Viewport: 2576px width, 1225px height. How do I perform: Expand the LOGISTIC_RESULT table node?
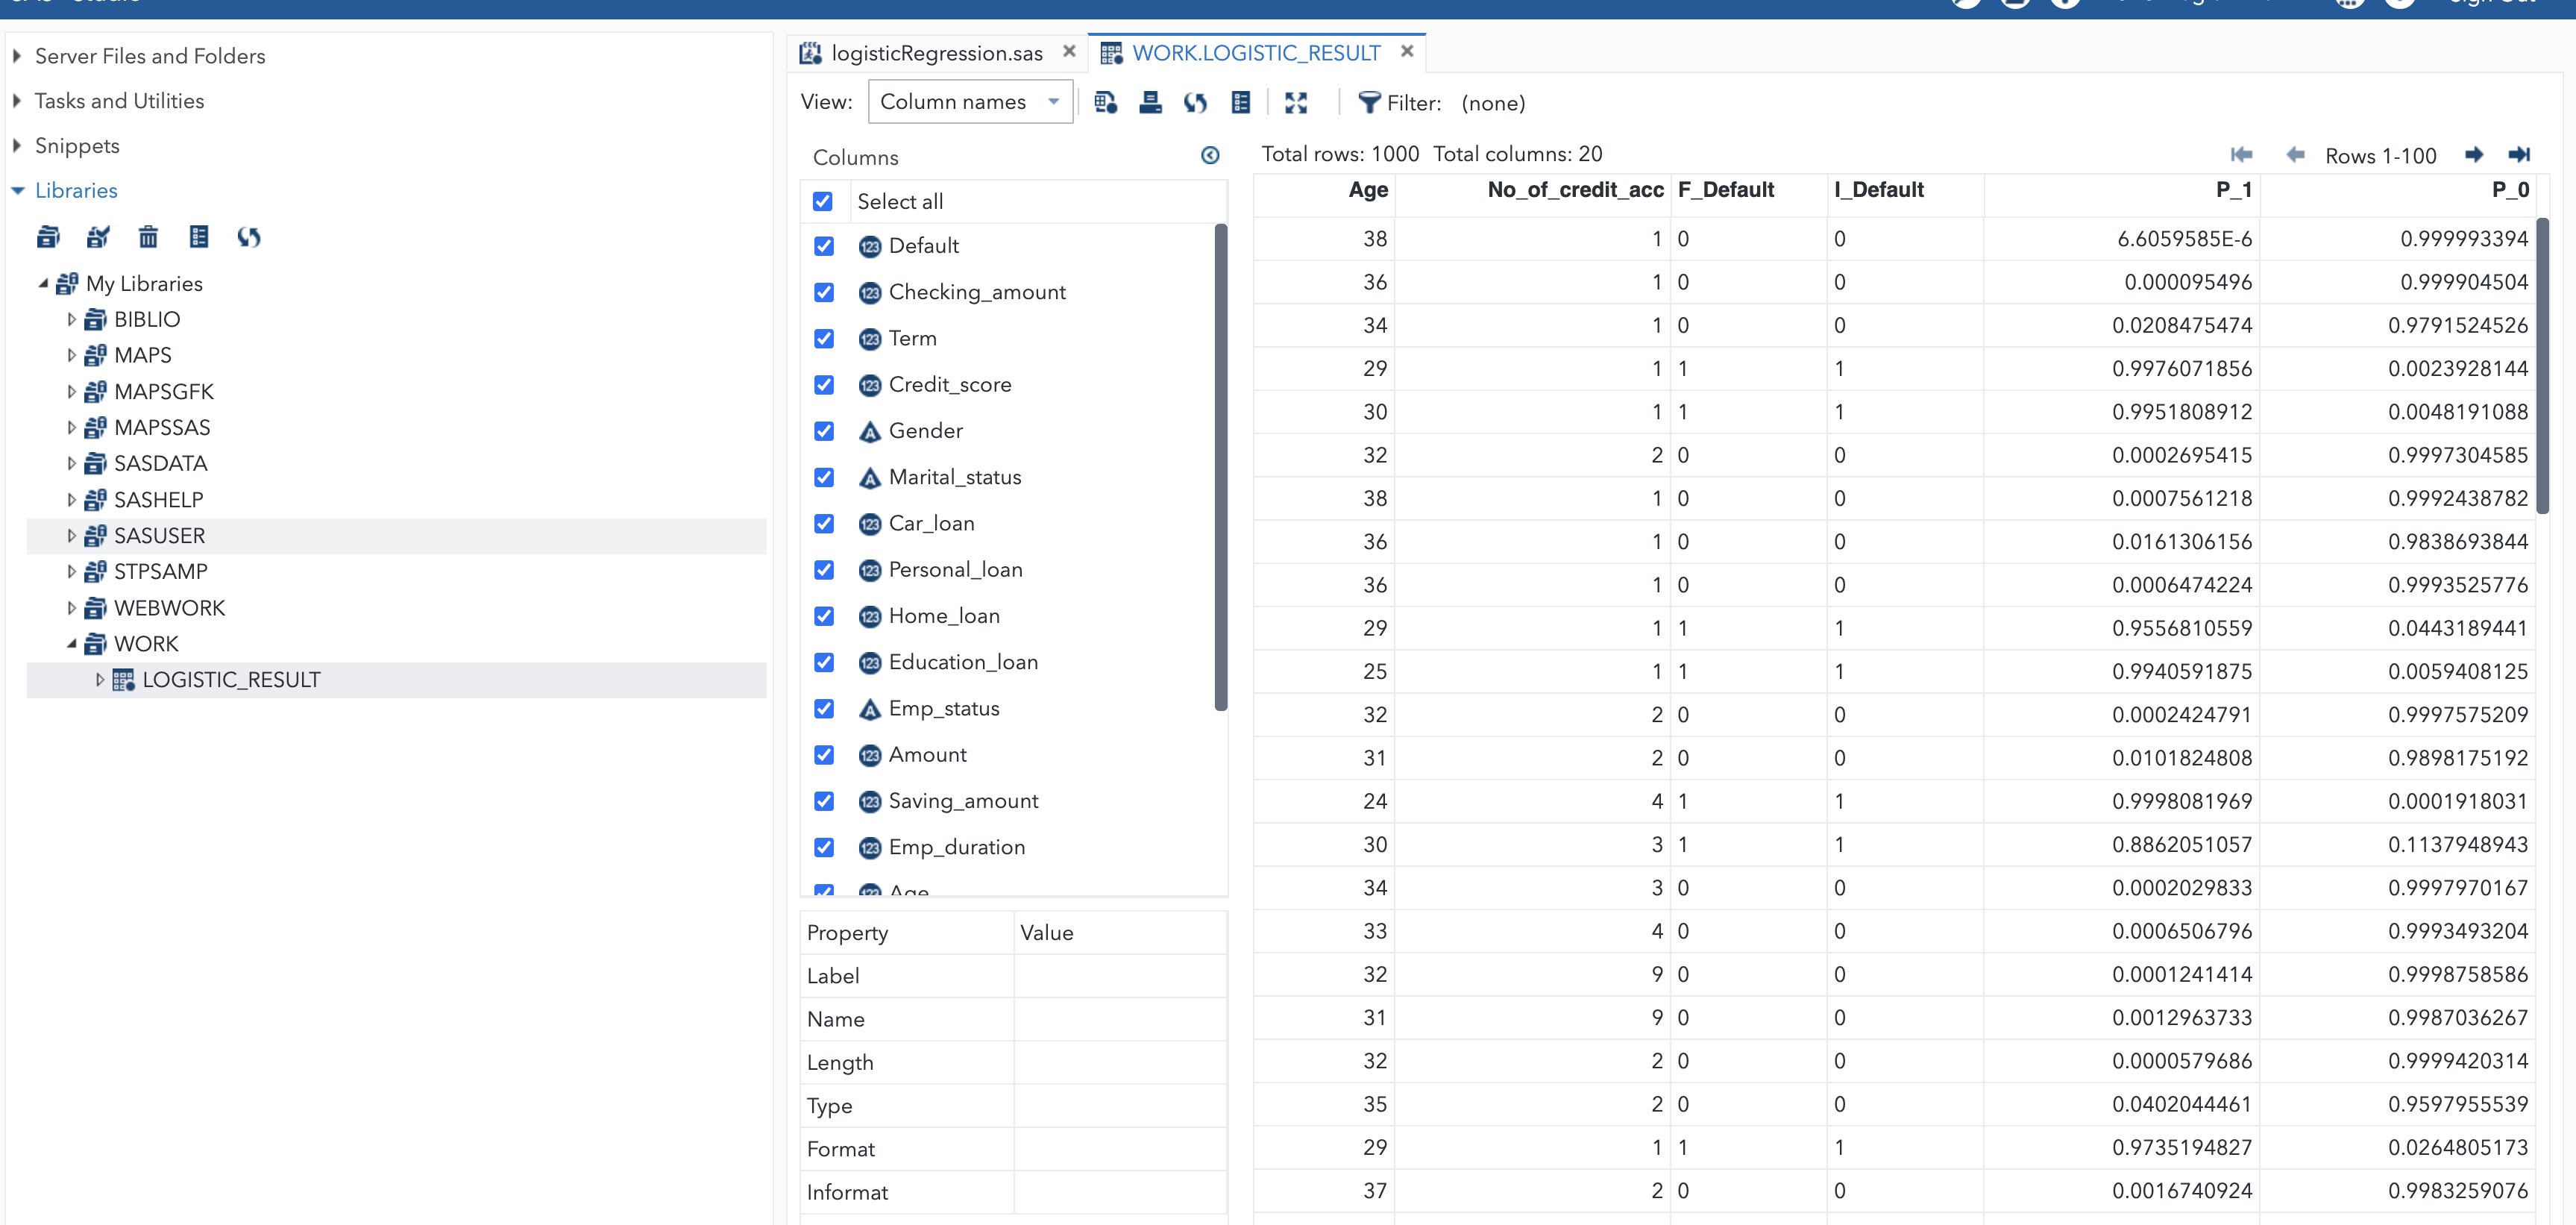point(99,680)
